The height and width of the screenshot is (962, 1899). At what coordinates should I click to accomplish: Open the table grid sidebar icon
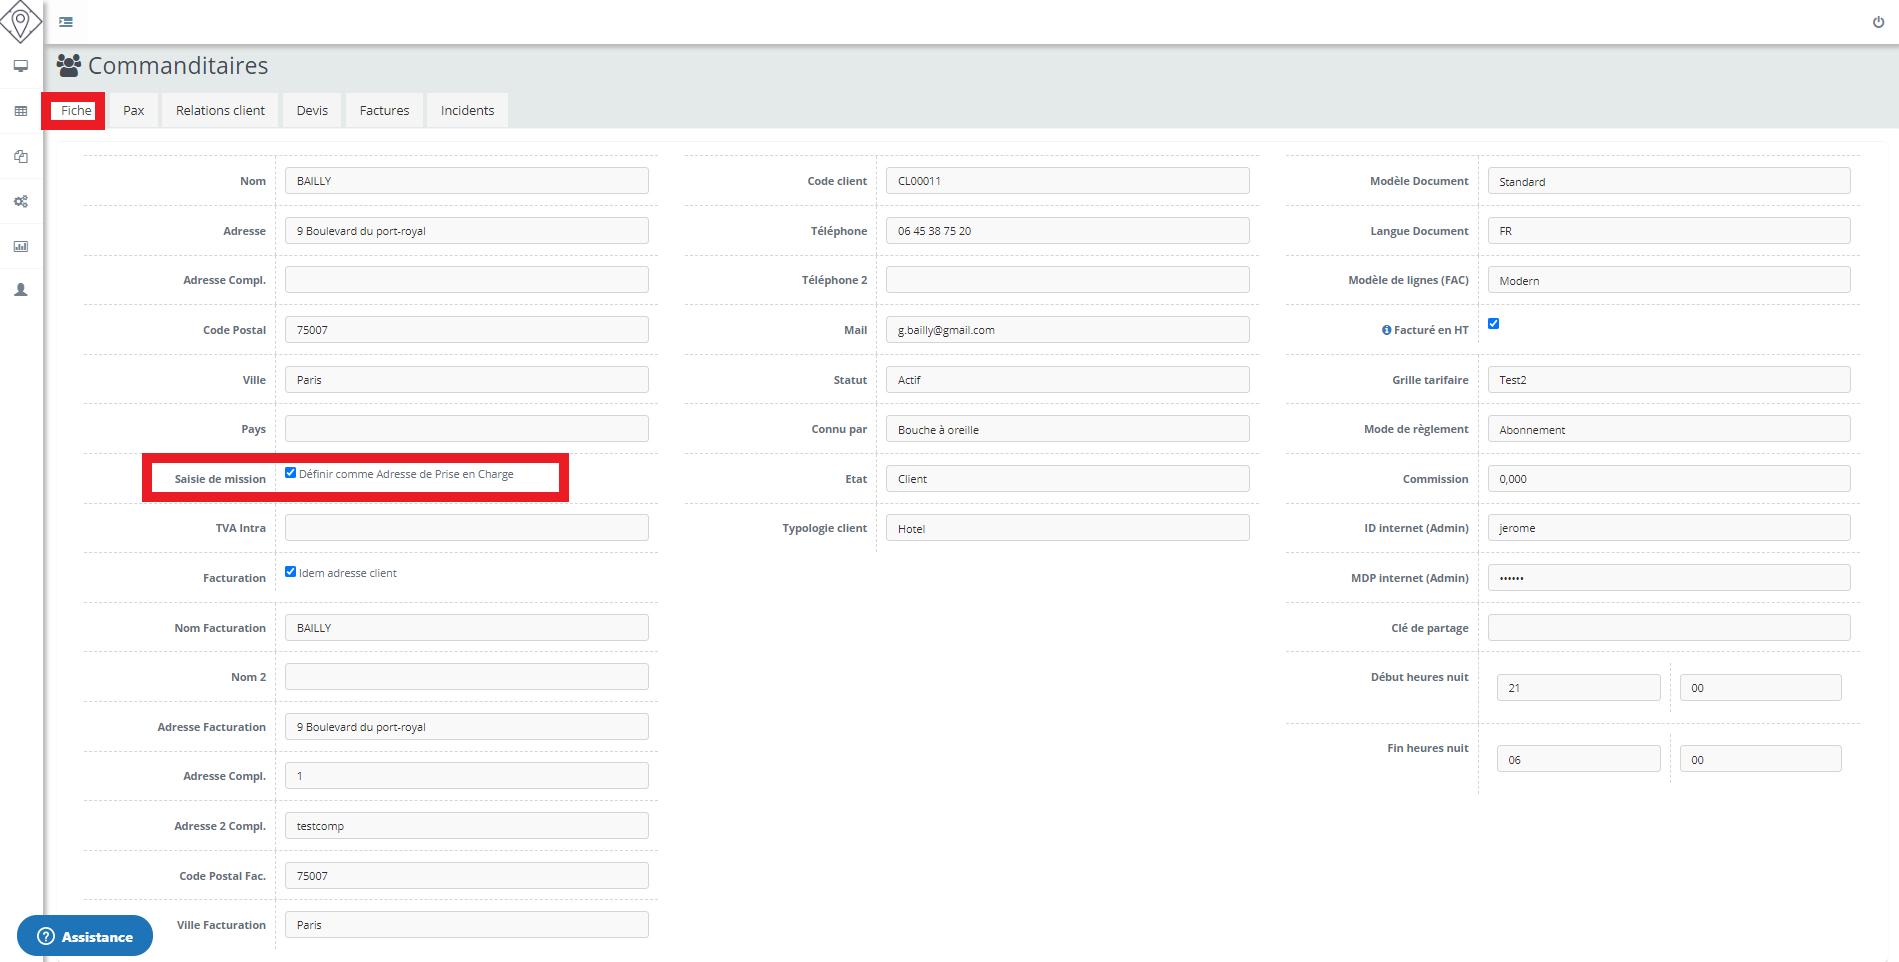pos(20,111)
